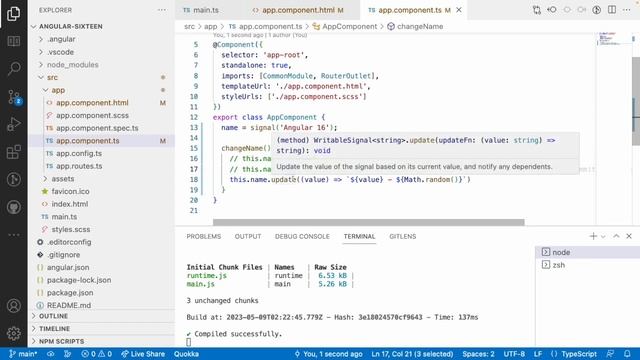The width and height of the screenshot is (640, 360).
Task: Add a new terminal
Action: (593, 236)
